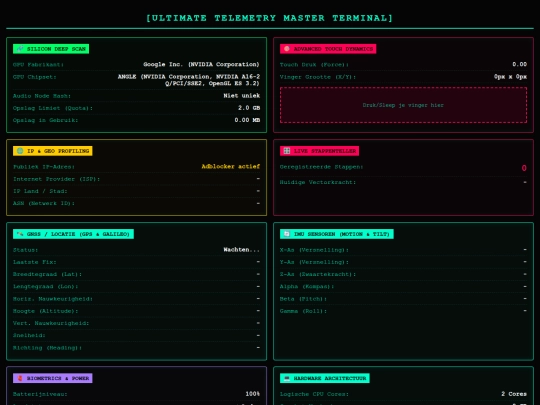Select the ANGLE NVIDIA chipset value text
This screenshot has width=540, height=405.
click(x=189, y=80)
